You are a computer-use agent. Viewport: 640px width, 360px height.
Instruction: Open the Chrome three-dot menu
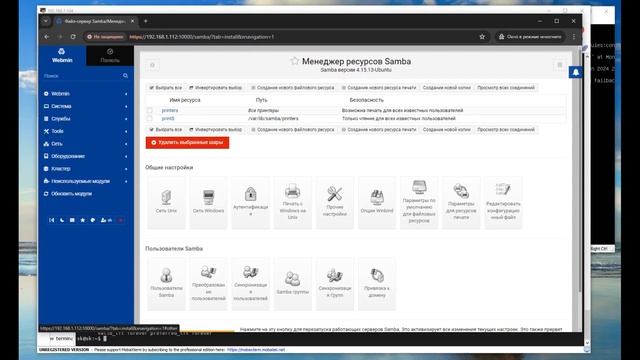pos(573,37)
